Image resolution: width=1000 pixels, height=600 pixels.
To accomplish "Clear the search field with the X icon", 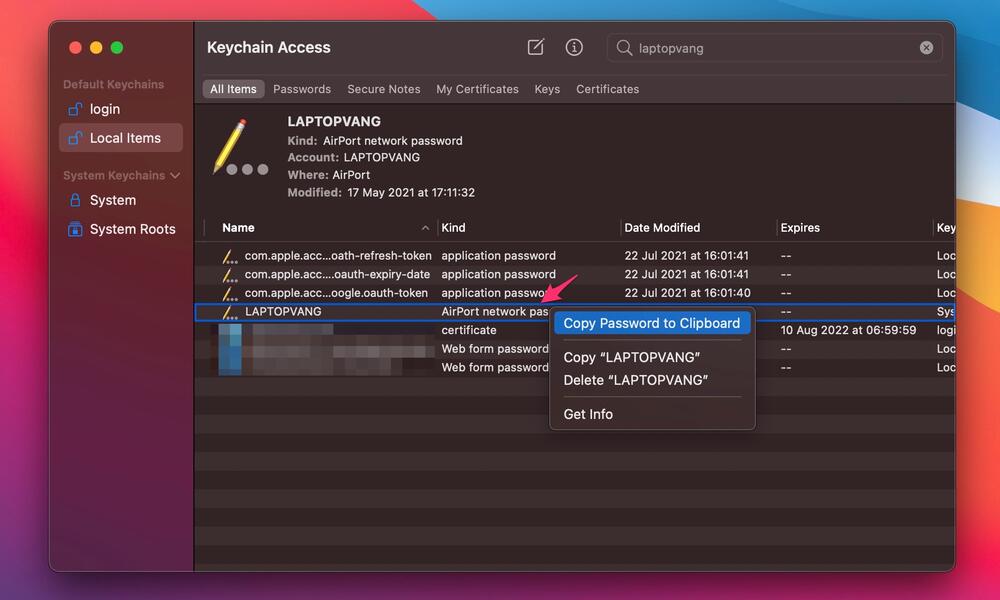I will [926, 48].
